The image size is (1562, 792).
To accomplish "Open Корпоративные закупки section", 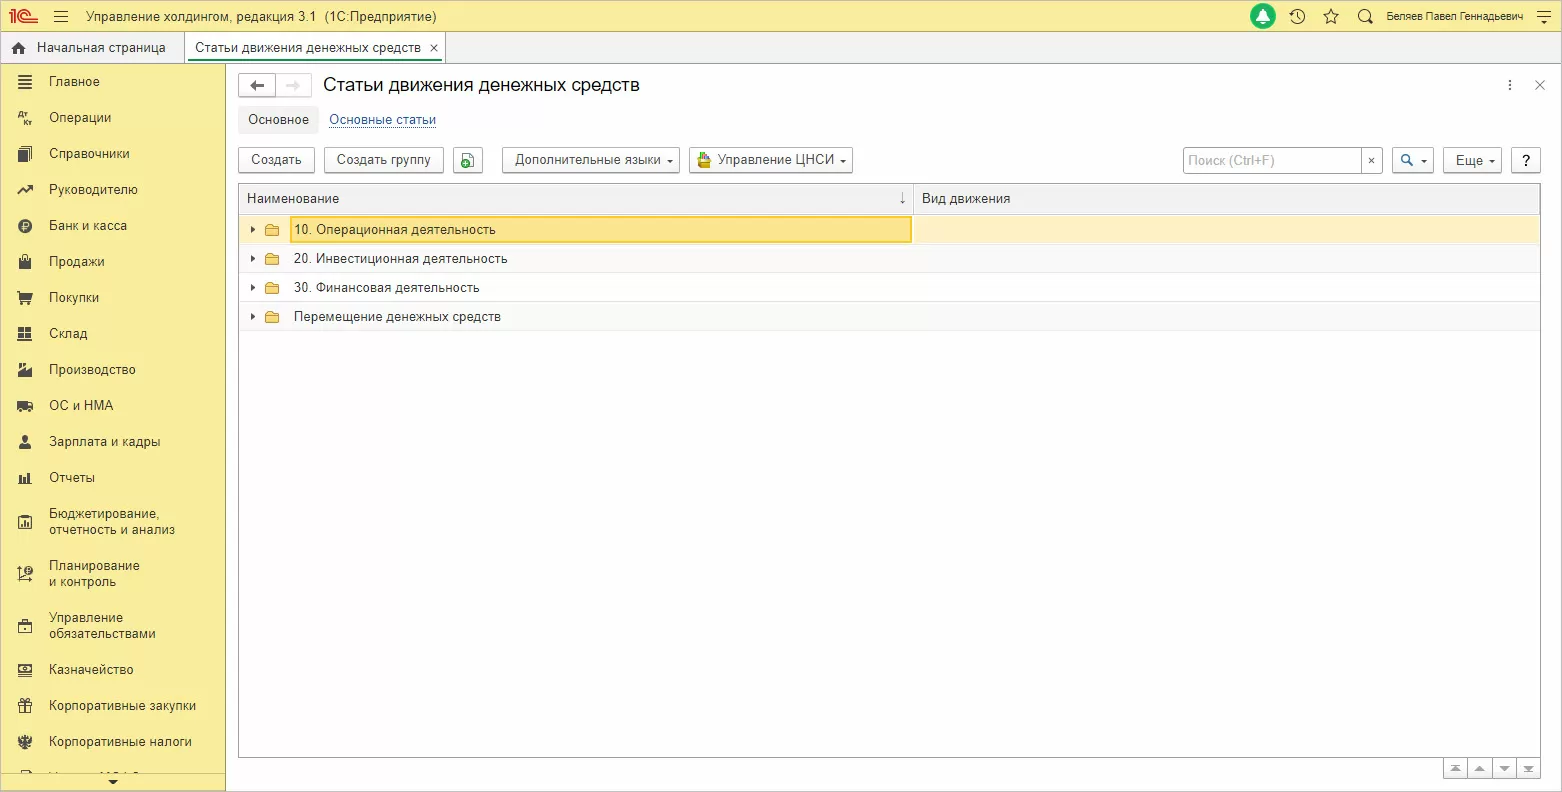I will pyautogui.click(x=122, y=706).
